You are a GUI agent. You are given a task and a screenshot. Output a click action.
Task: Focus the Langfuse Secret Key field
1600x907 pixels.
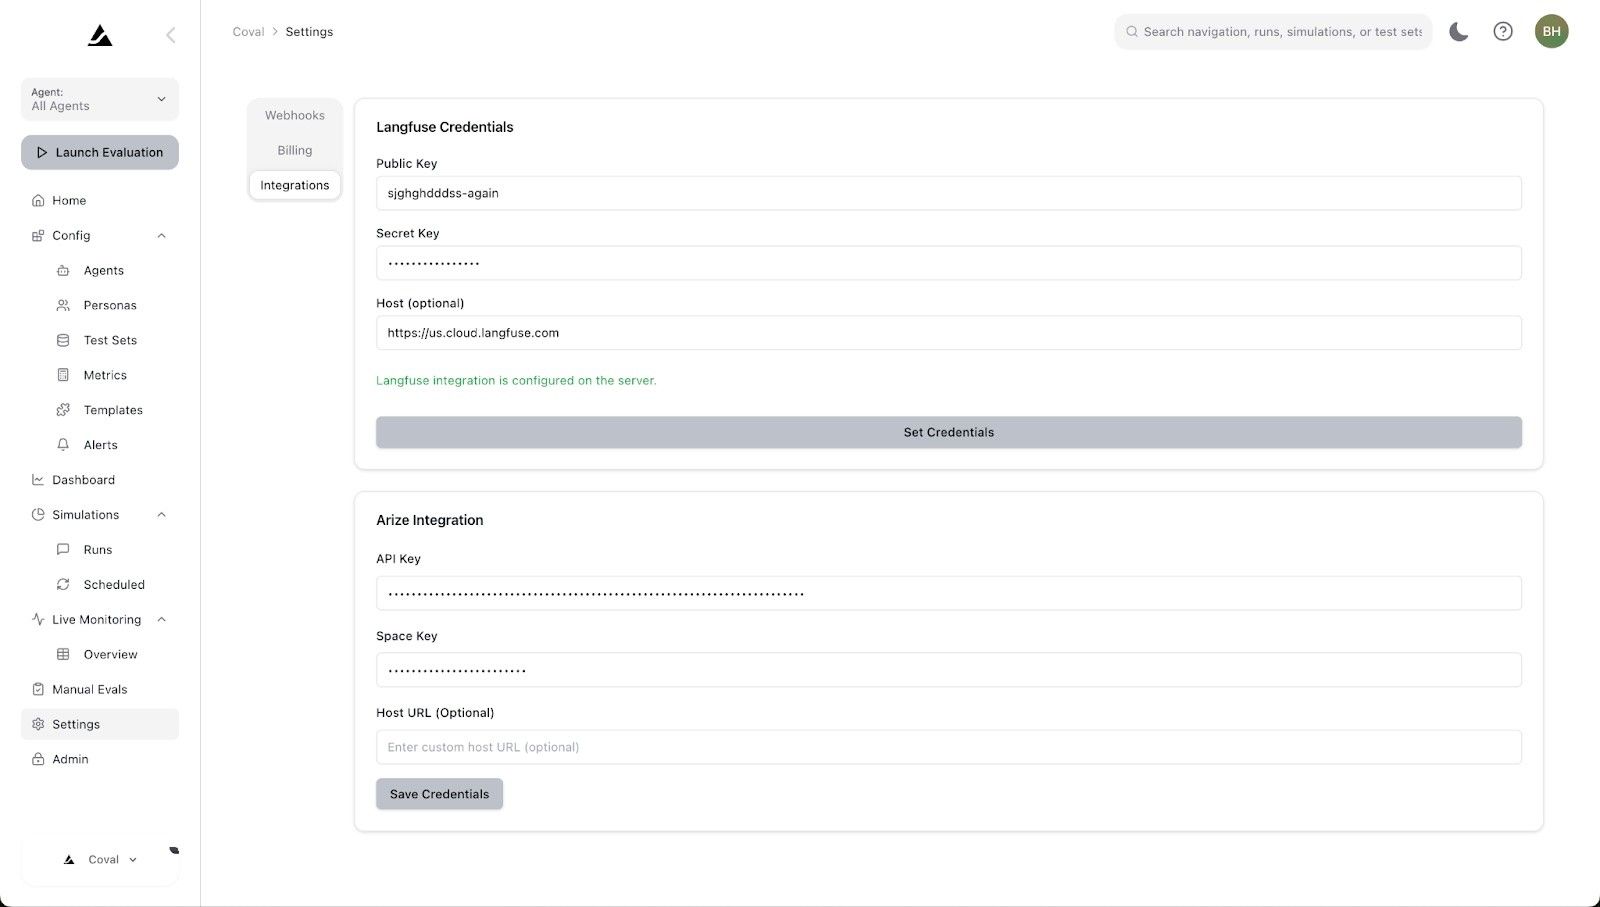tap(949, 264)
